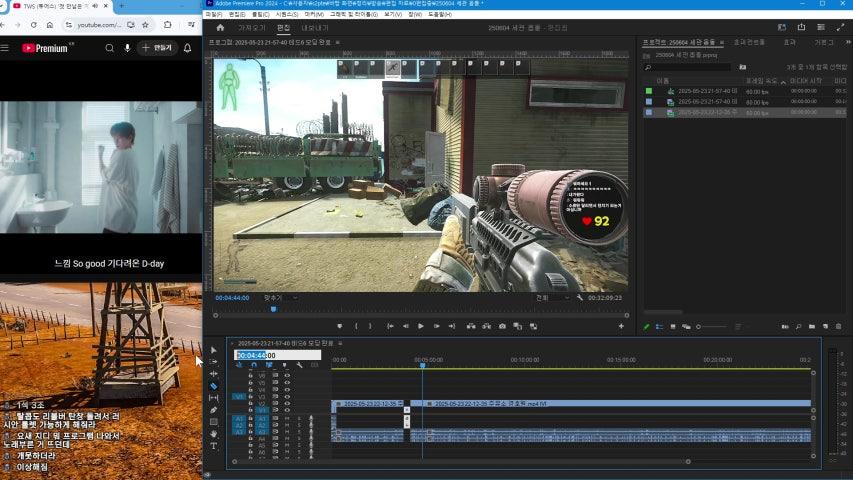Select the Selection arrow tool

[213, 350]
